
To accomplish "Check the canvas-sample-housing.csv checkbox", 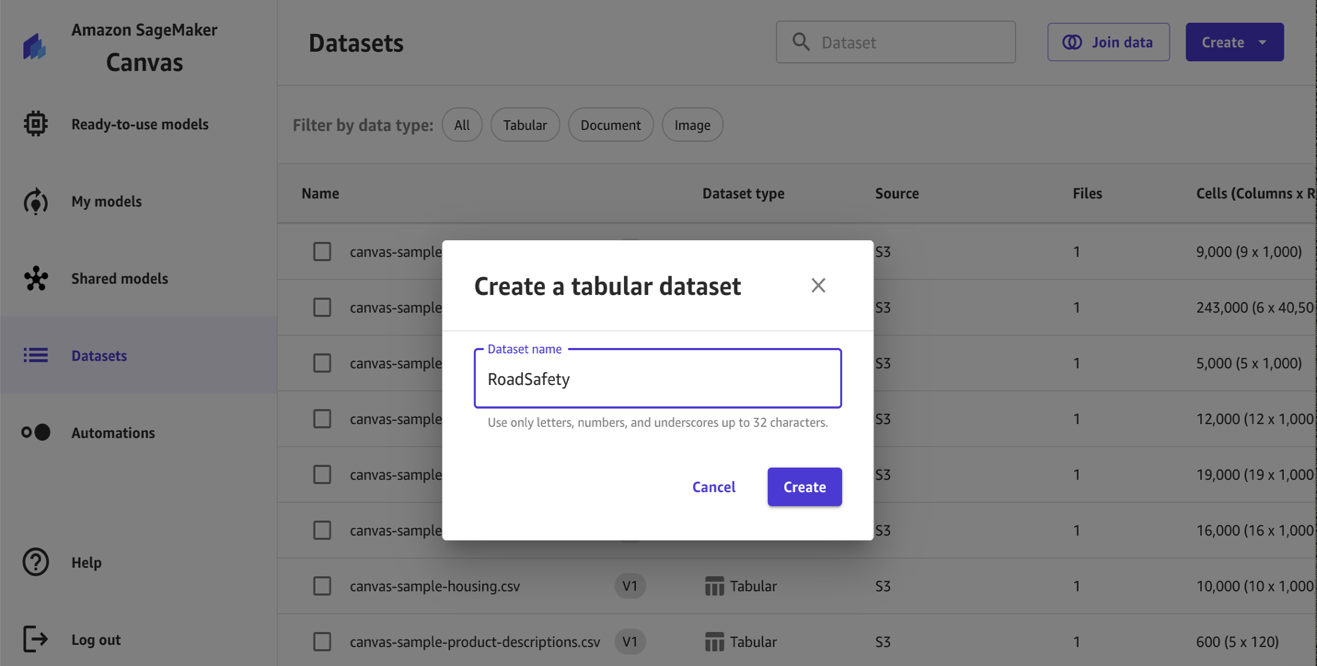I will click(322, 586).
